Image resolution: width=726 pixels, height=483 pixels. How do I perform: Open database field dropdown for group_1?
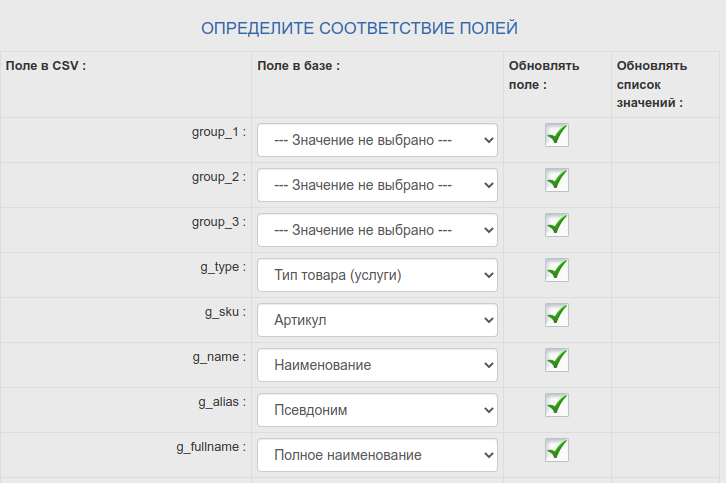point(377,140)
